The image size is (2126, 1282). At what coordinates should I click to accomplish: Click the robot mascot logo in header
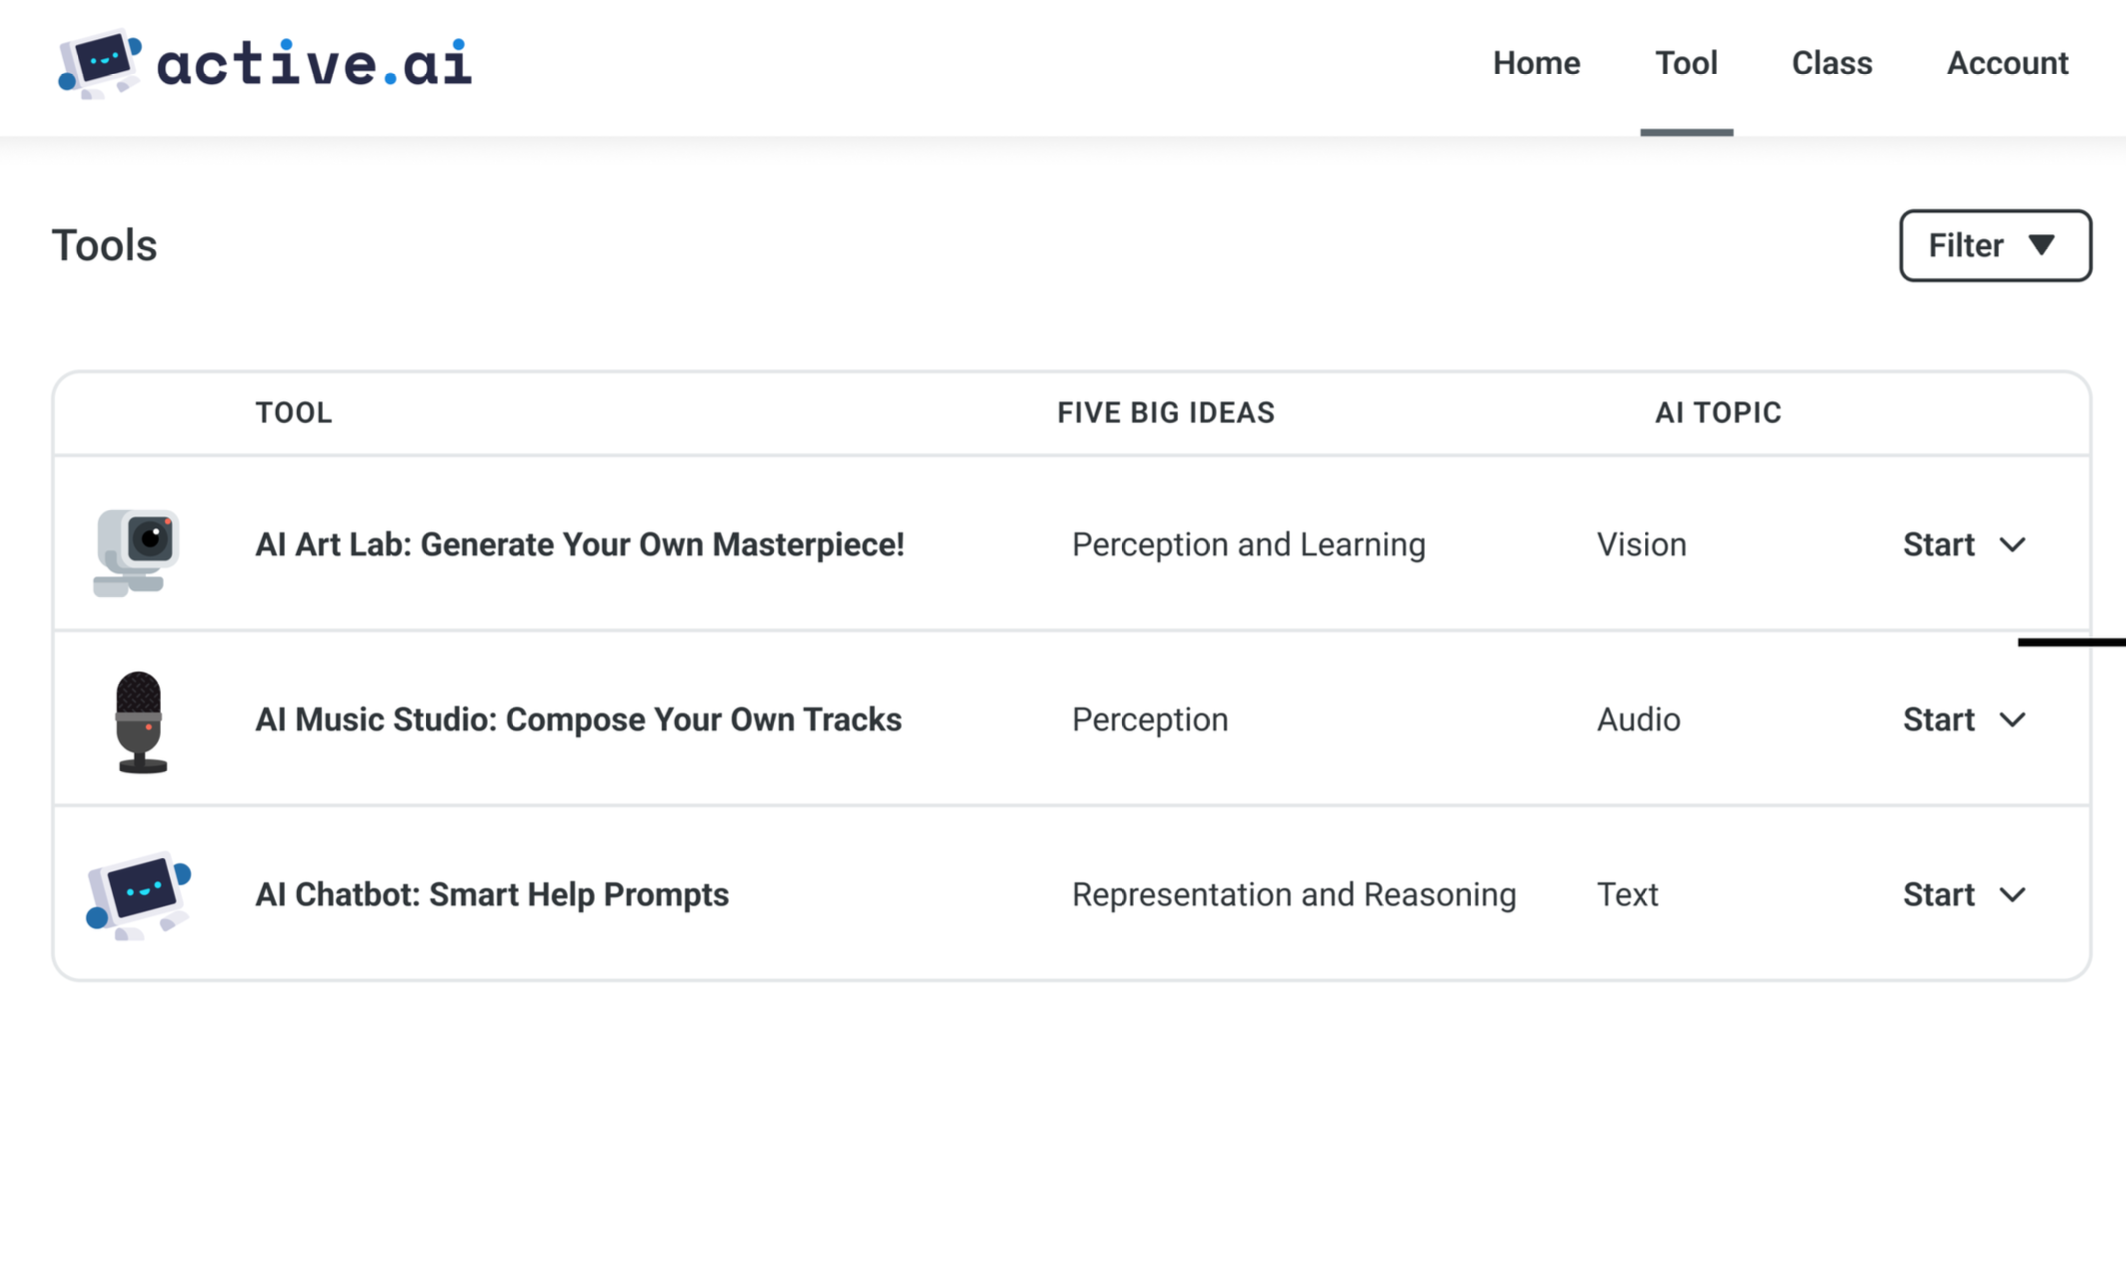click(x=99, y=64)
